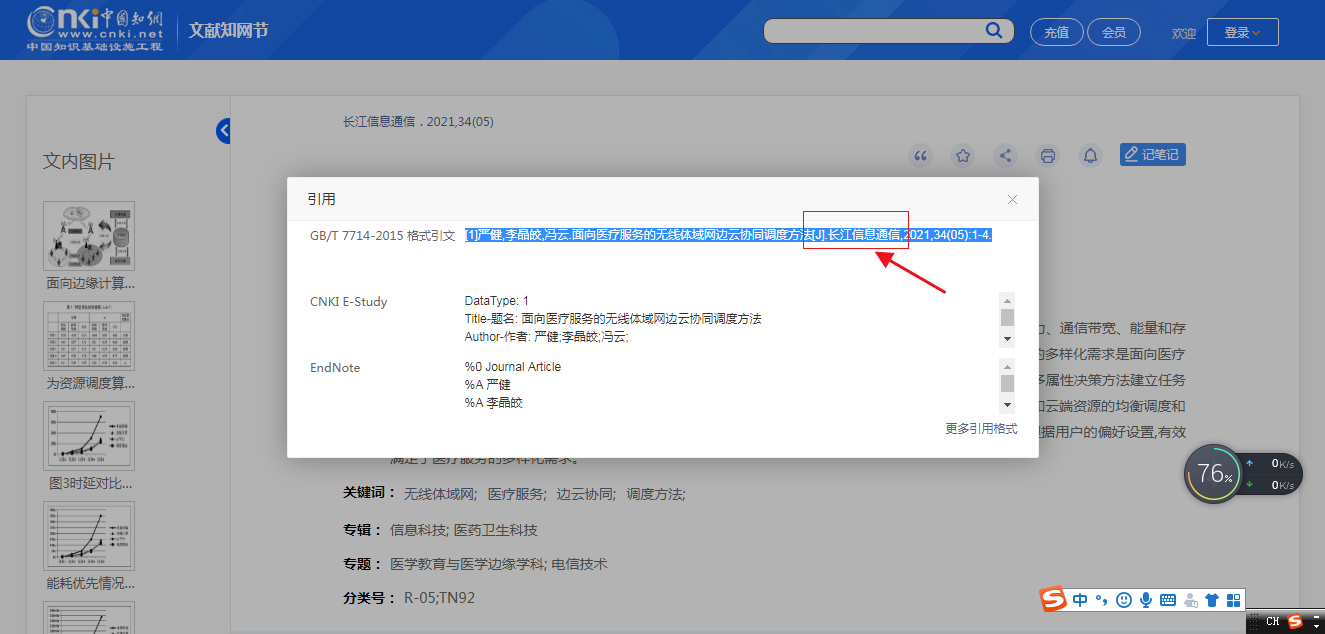Close the 引用 citation dialog
The height and width of the screenshot is (634, 1325).
pyautogui.click(x=1012, y=200)
